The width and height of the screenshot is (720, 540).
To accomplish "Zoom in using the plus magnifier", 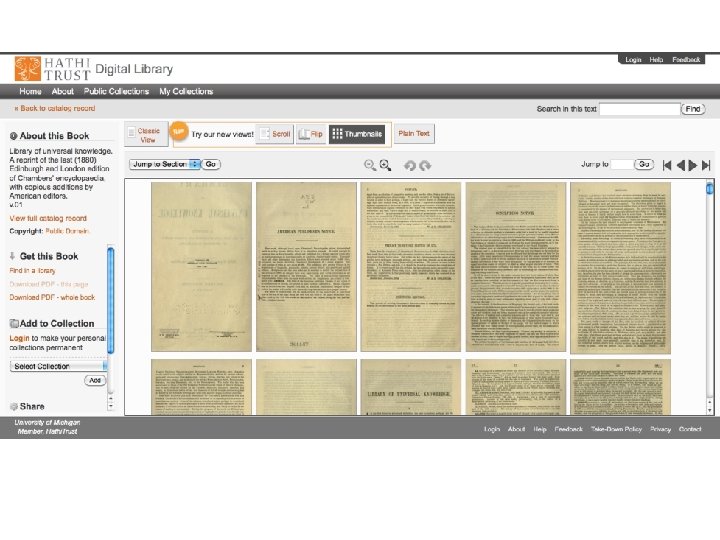I will coord(385,165).
